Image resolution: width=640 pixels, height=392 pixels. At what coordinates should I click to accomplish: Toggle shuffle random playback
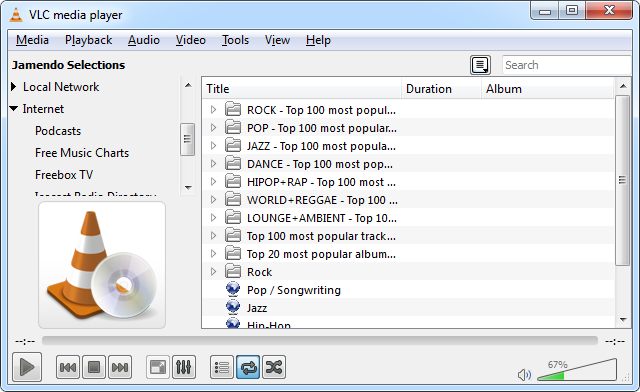[274, 367]
